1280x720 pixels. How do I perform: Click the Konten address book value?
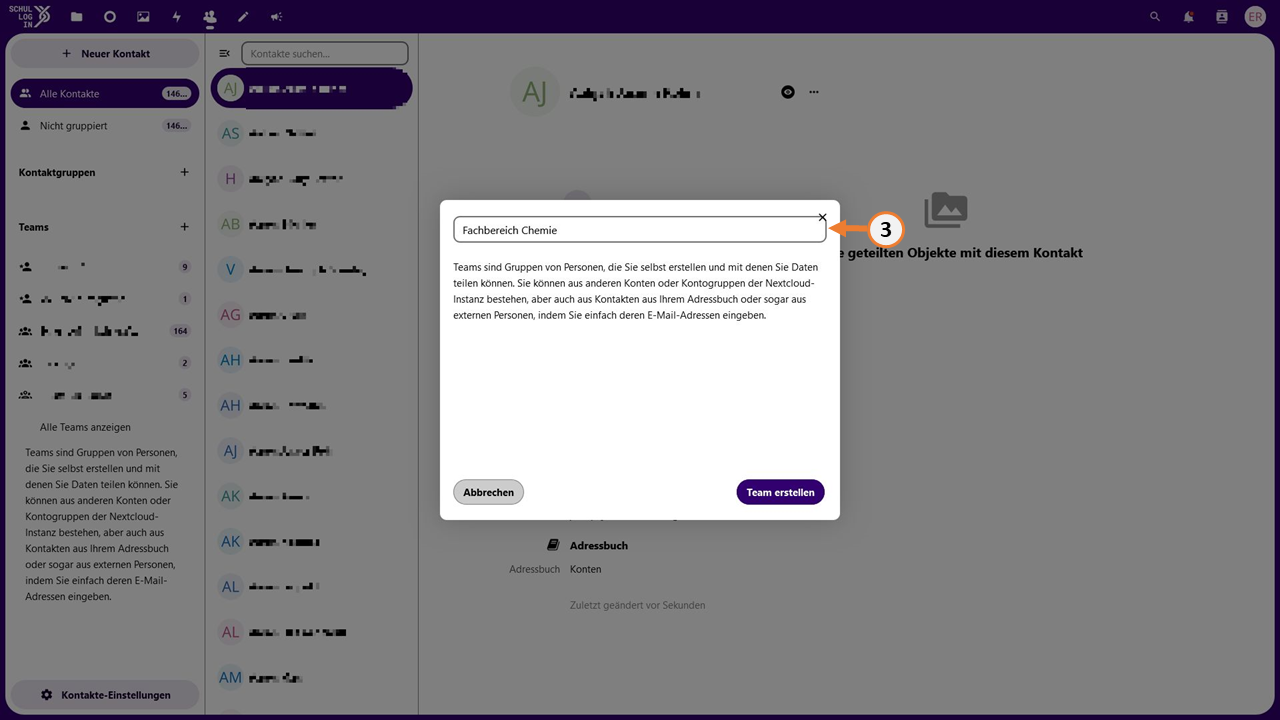pyautogui.click(x=586, y=569)
